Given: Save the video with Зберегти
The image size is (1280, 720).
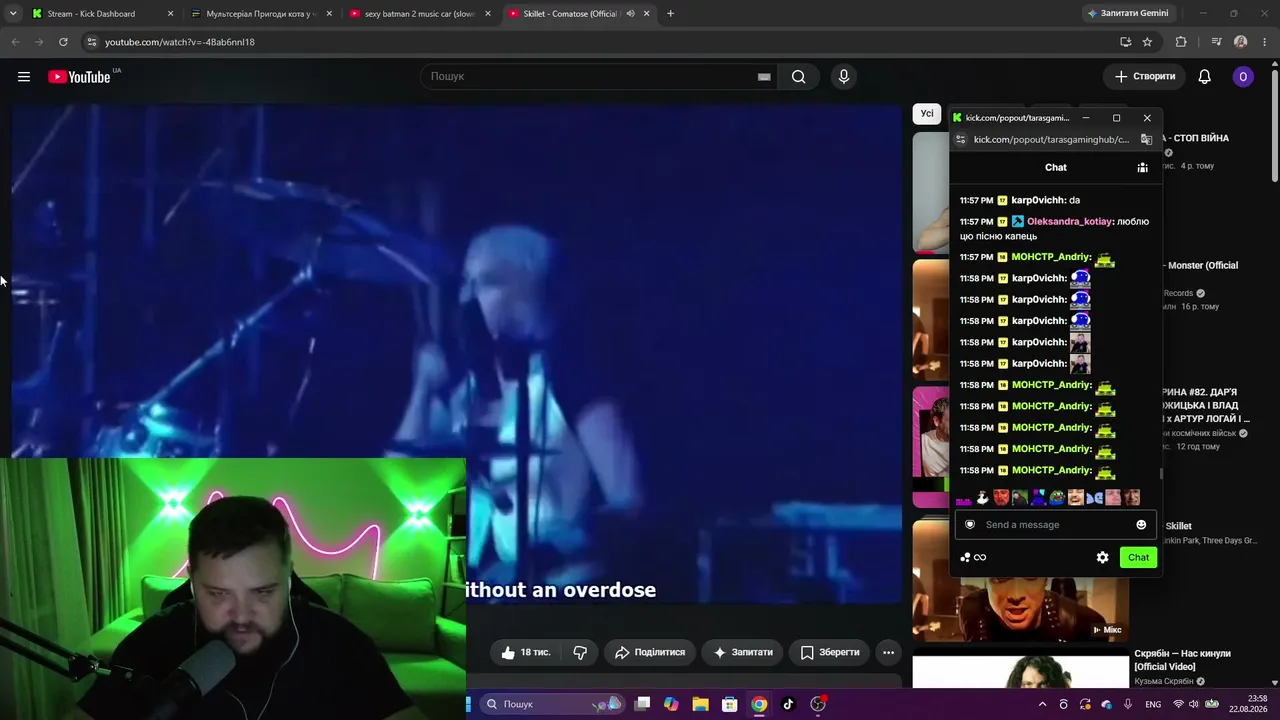Looking at the screenshot, I should (x=829, y=653).
